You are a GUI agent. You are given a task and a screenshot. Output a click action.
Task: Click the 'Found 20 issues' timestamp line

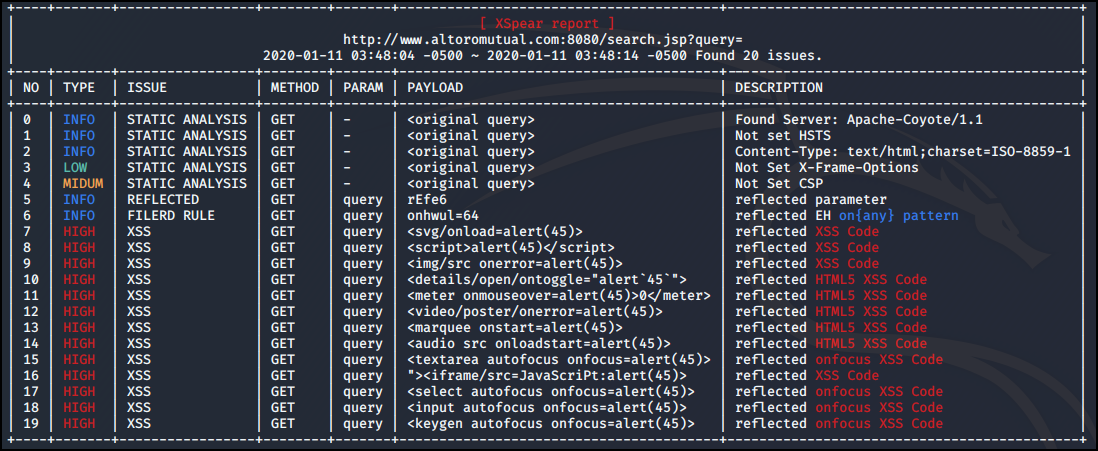543,55
